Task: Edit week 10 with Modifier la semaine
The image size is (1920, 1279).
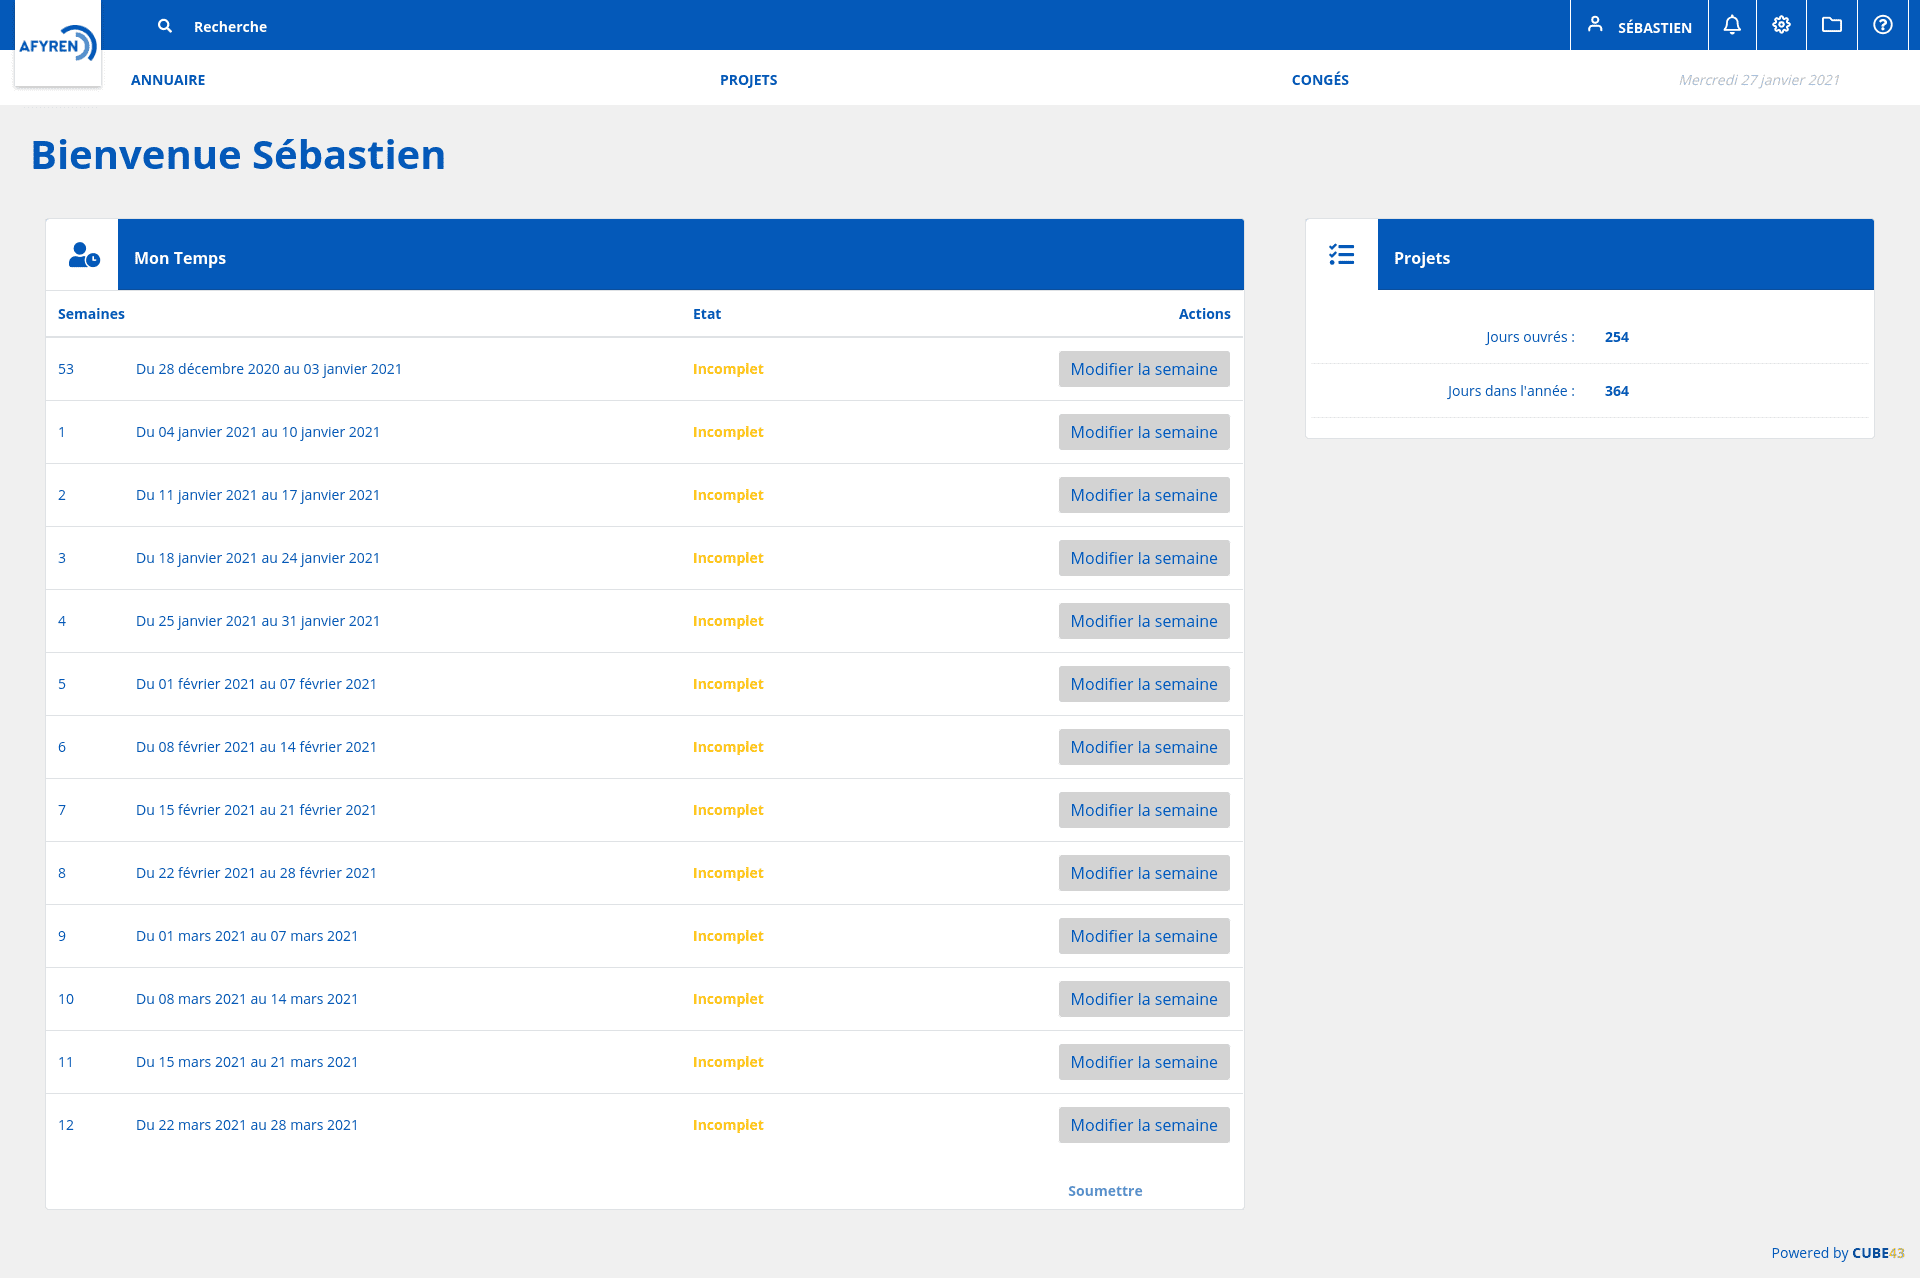Action: pos(1144,999)
